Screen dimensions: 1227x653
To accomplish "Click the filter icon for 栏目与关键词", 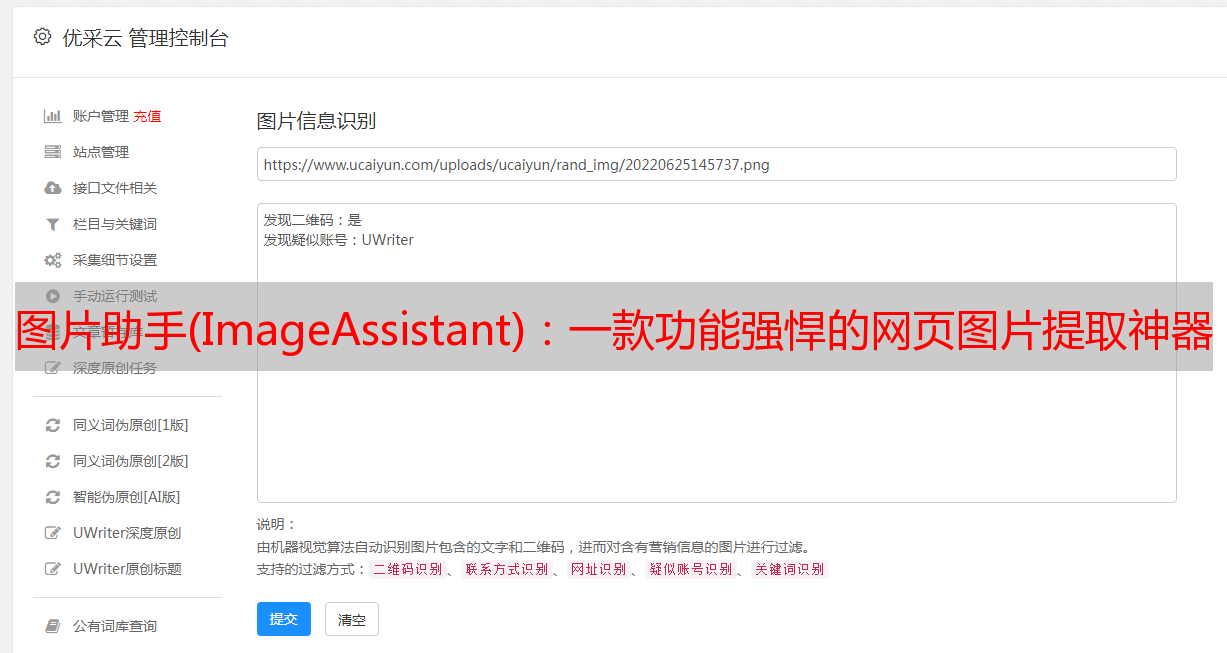I will point(53,224).
